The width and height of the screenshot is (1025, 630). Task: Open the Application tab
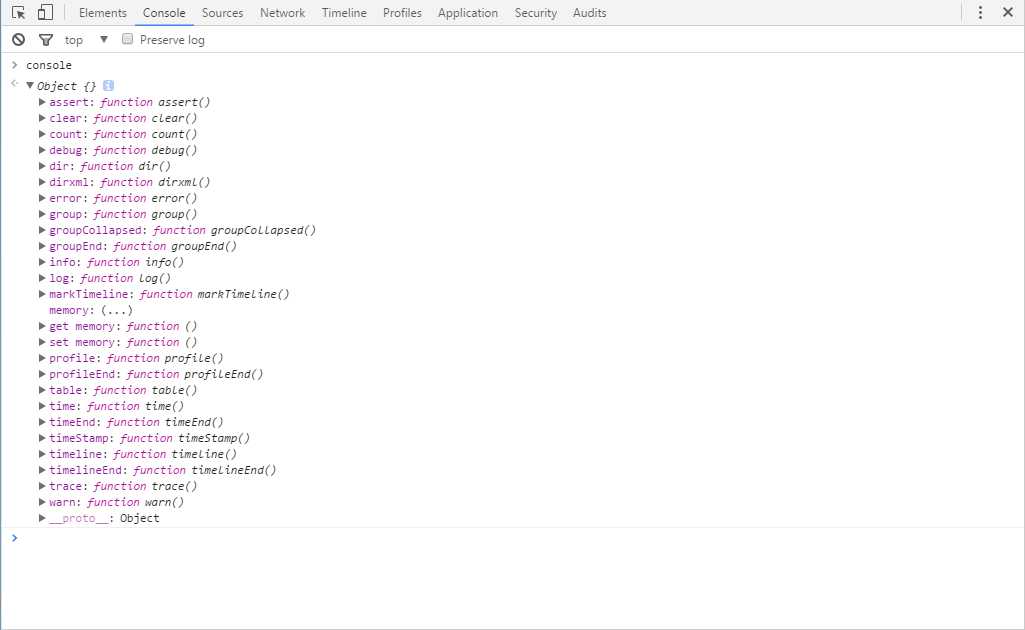coord(467,12)
